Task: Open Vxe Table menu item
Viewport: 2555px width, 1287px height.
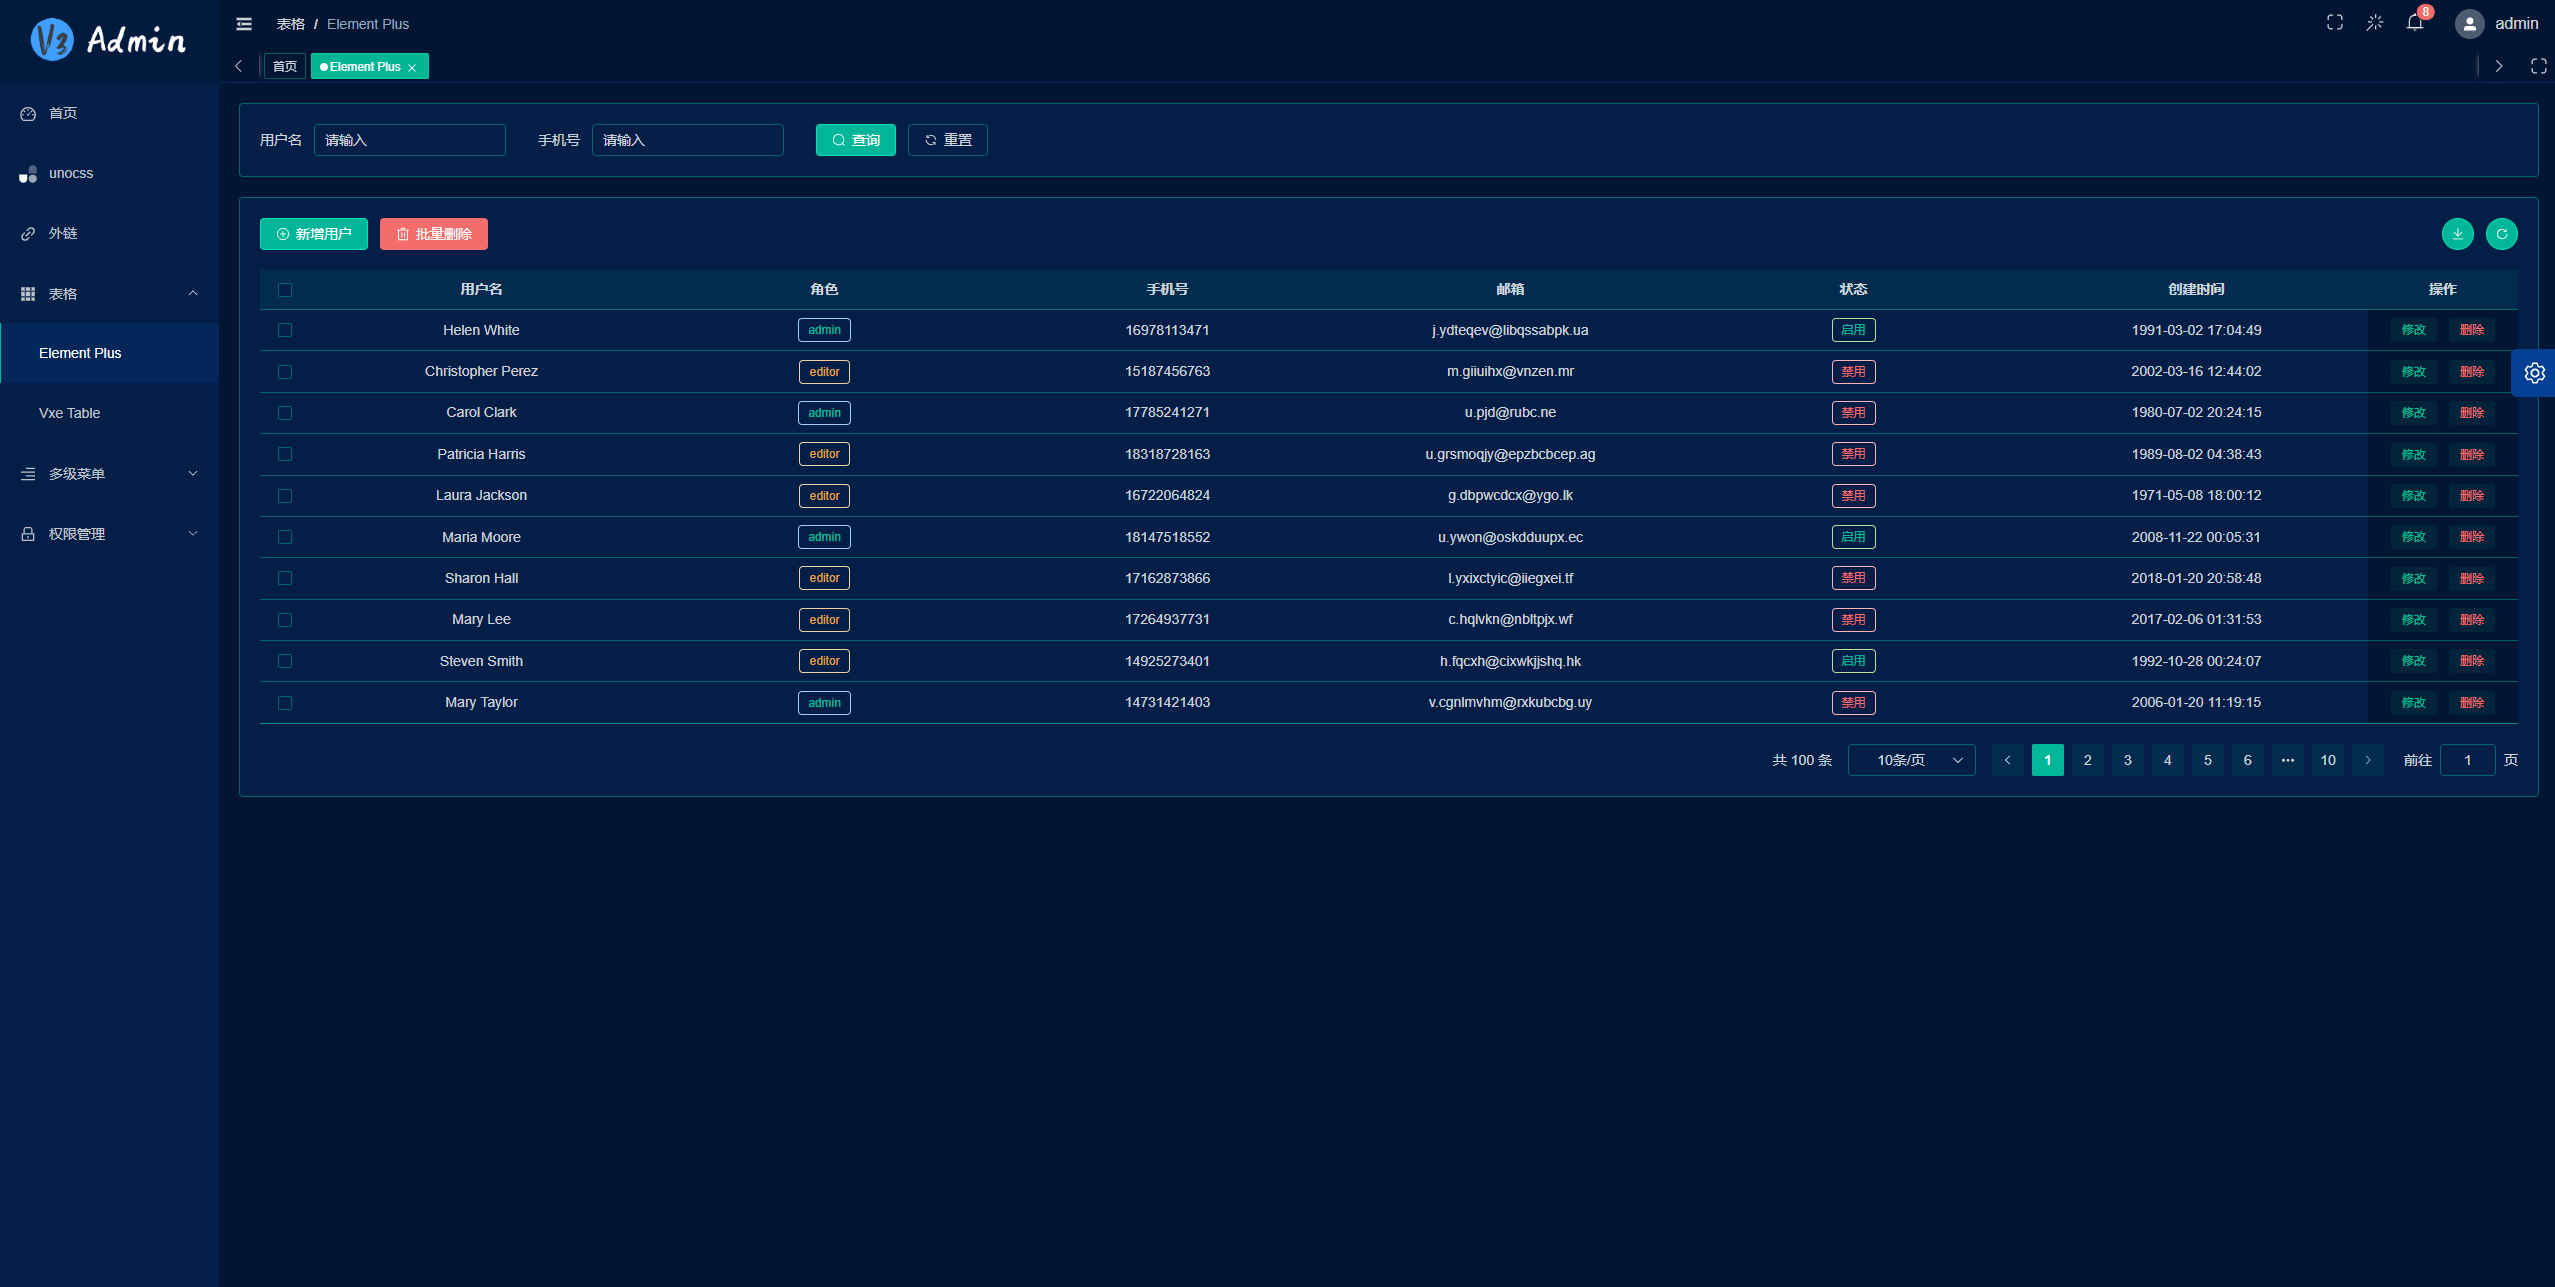Action: [70, 413]
